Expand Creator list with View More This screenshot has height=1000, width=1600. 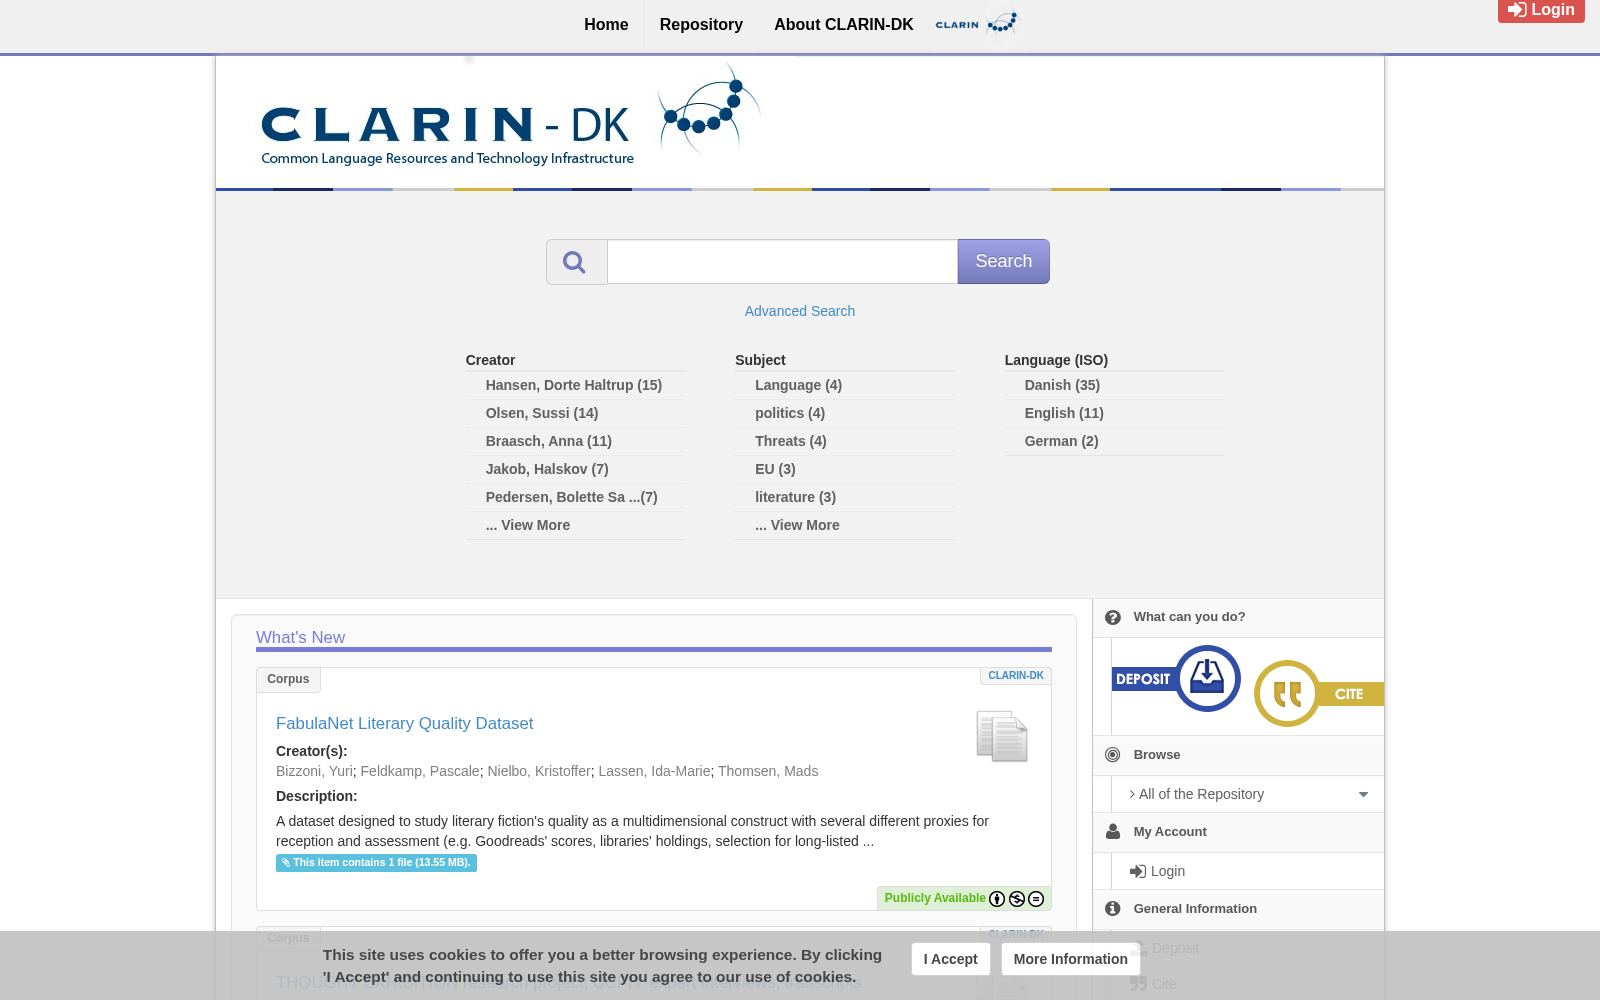(x=528, y=525)
